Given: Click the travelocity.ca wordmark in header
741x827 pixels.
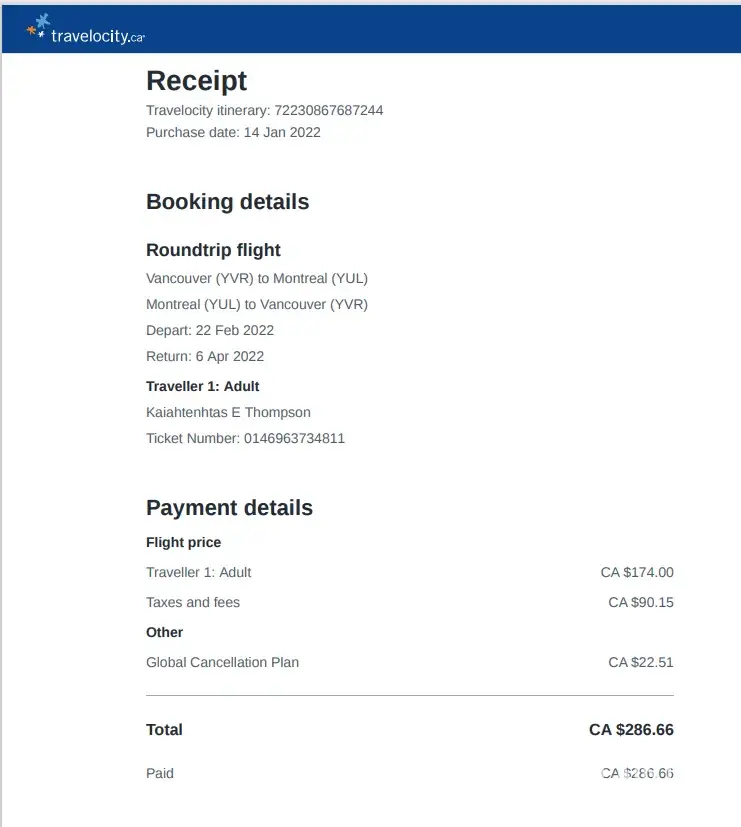Looking at the screenshot, I should (x=98, y=37).
